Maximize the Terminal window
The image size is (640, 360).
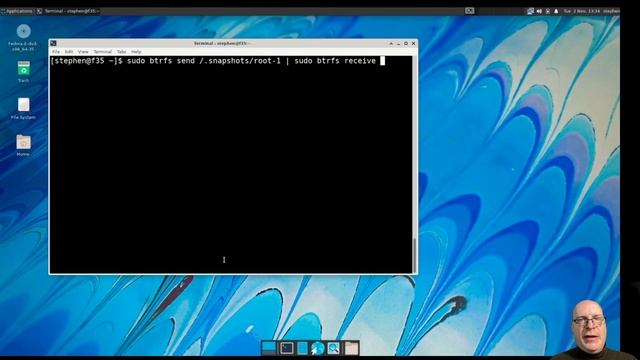point(406,43)
